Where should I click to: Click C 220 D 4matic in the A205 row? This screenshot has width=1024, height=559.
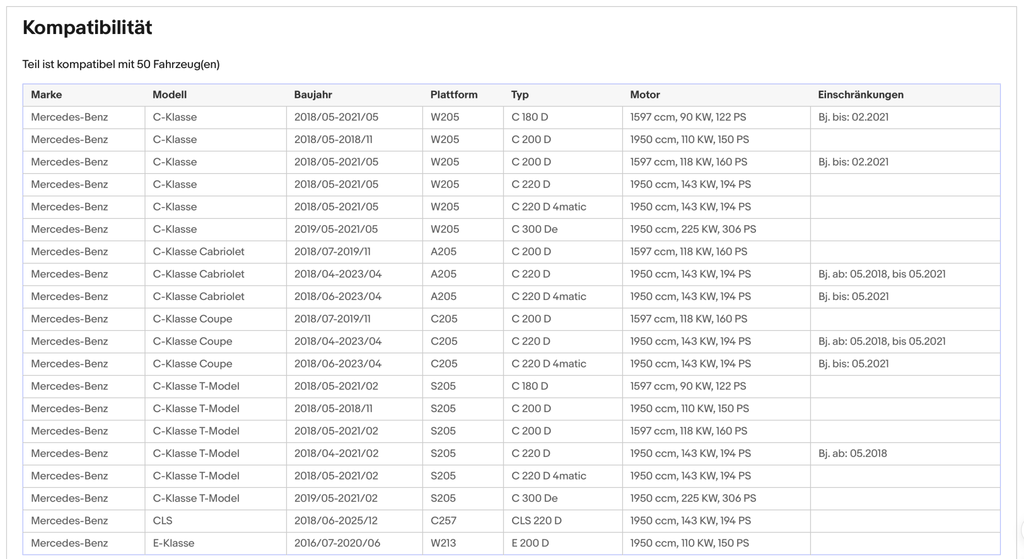(549, 296)
